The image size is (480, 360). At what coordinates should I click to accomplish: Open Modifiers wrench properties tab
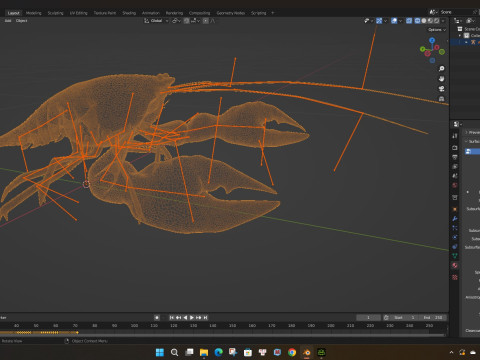[x=455, y=219]
